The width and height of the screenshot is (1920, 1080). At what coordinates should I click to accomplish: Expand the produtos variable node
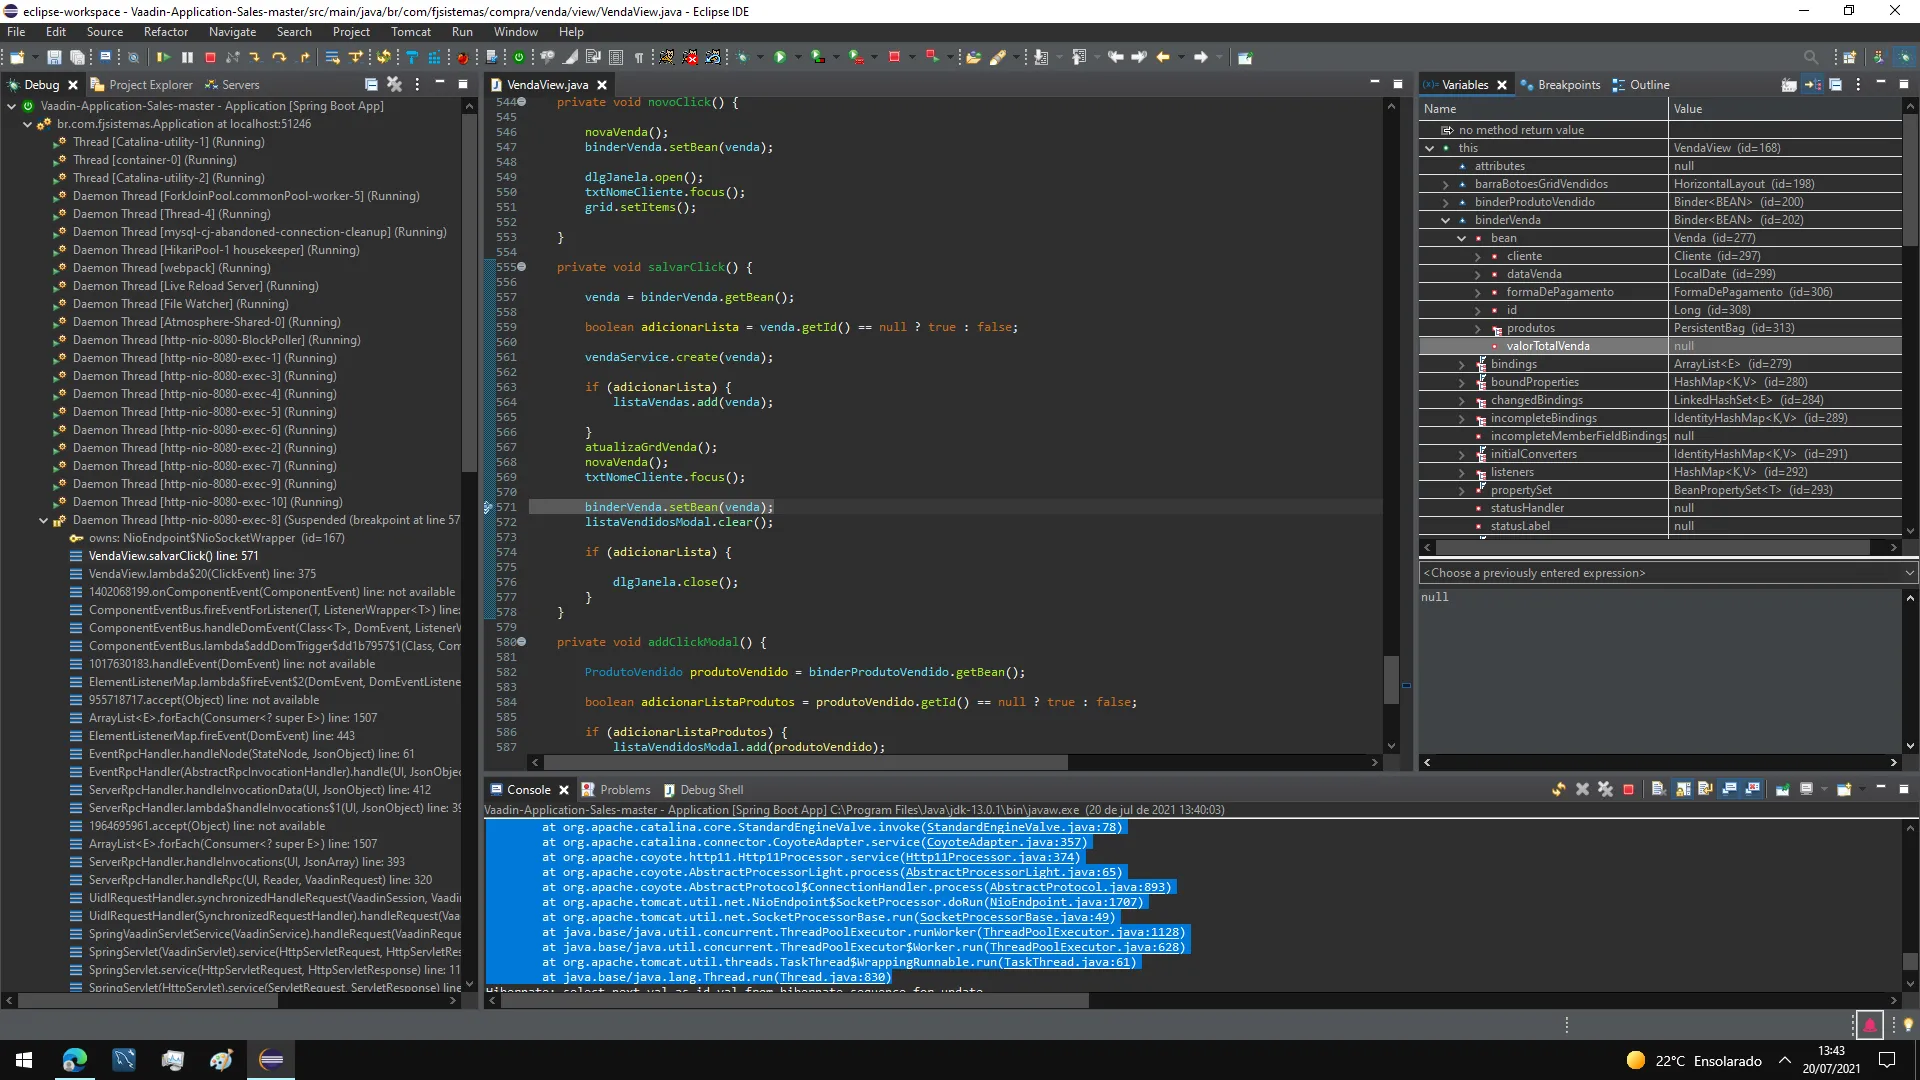pos(1477,328)
